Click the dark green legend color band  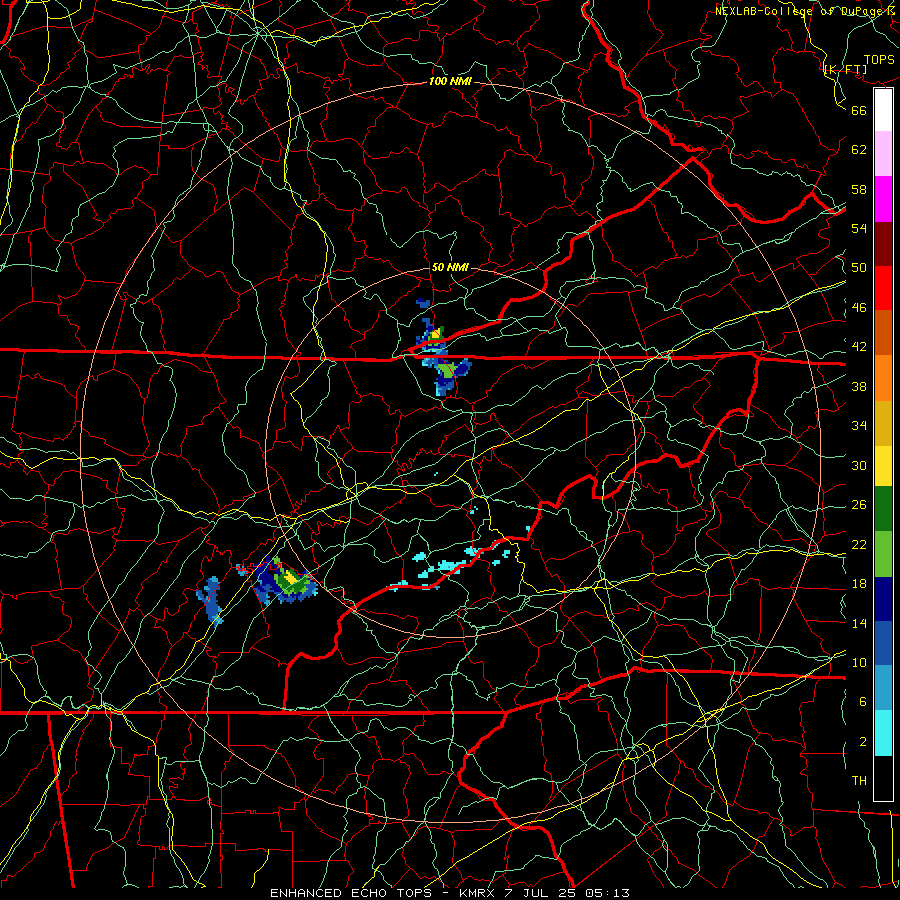[883, 509]
